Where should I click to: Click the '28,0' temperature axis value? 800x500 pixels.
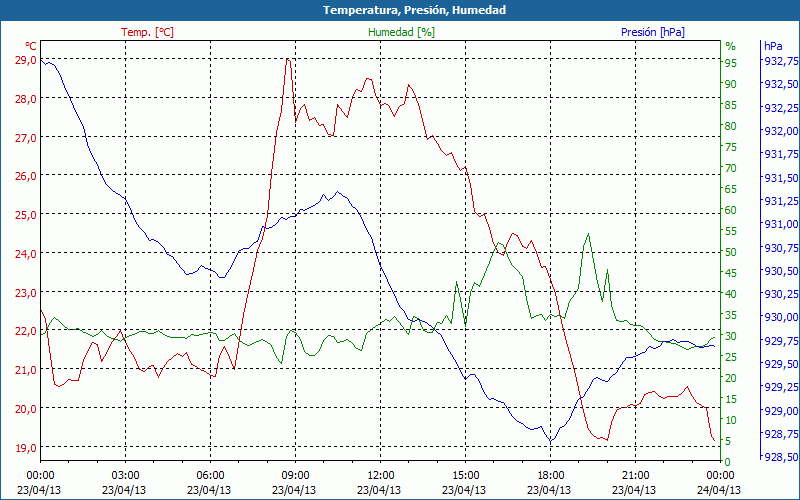26,99
